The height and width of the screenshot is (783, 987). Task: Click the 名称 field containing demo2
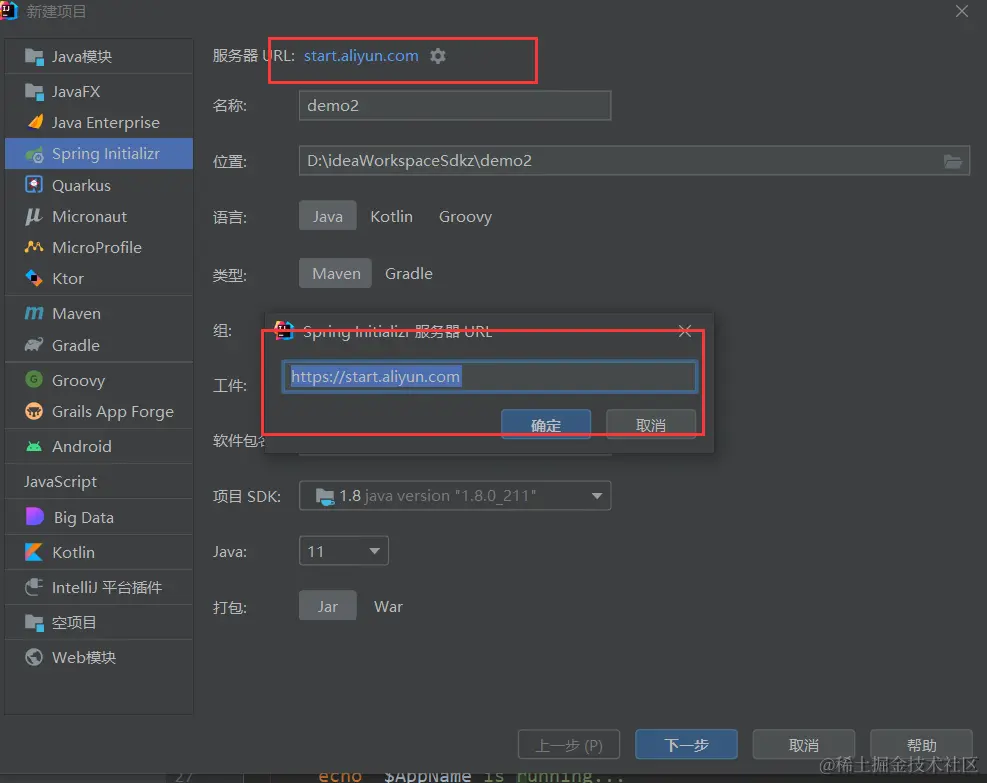[x=454, y=105]
